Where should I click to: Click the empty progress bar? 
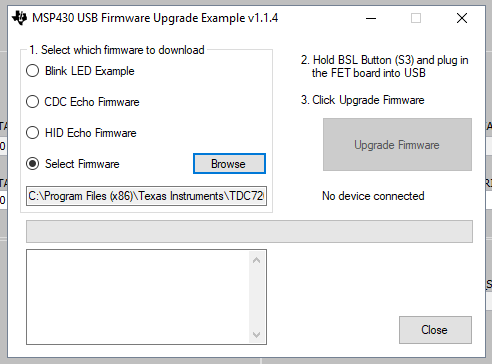click(x=249, y=231)
